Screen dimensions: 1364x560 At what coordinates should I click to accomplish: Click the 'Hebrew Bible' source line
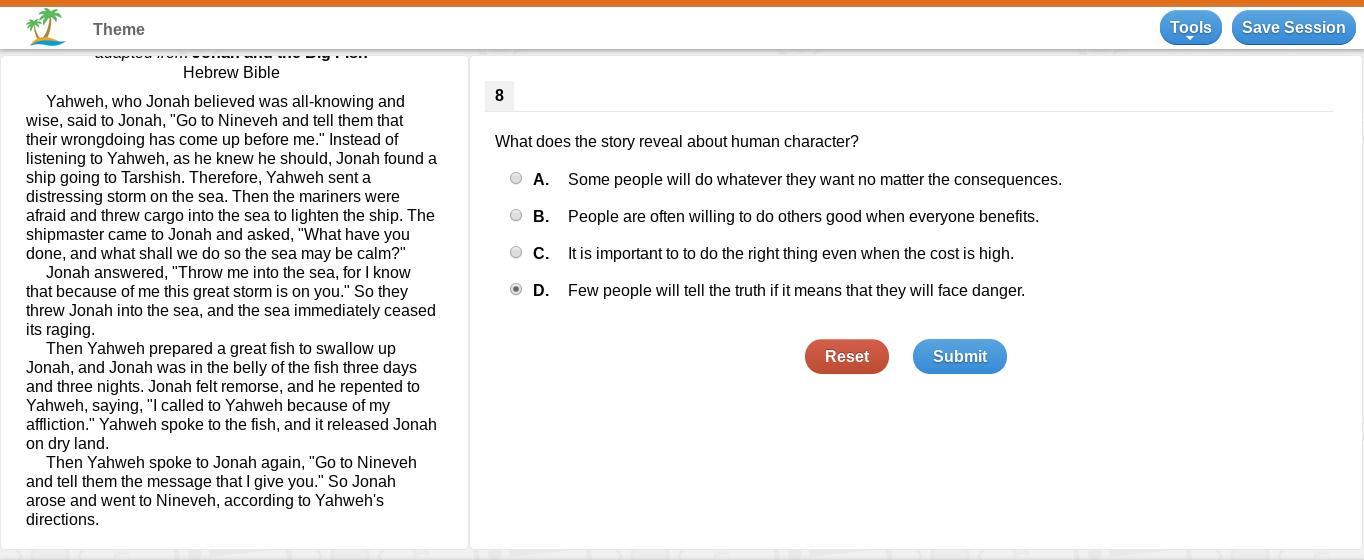231,73
